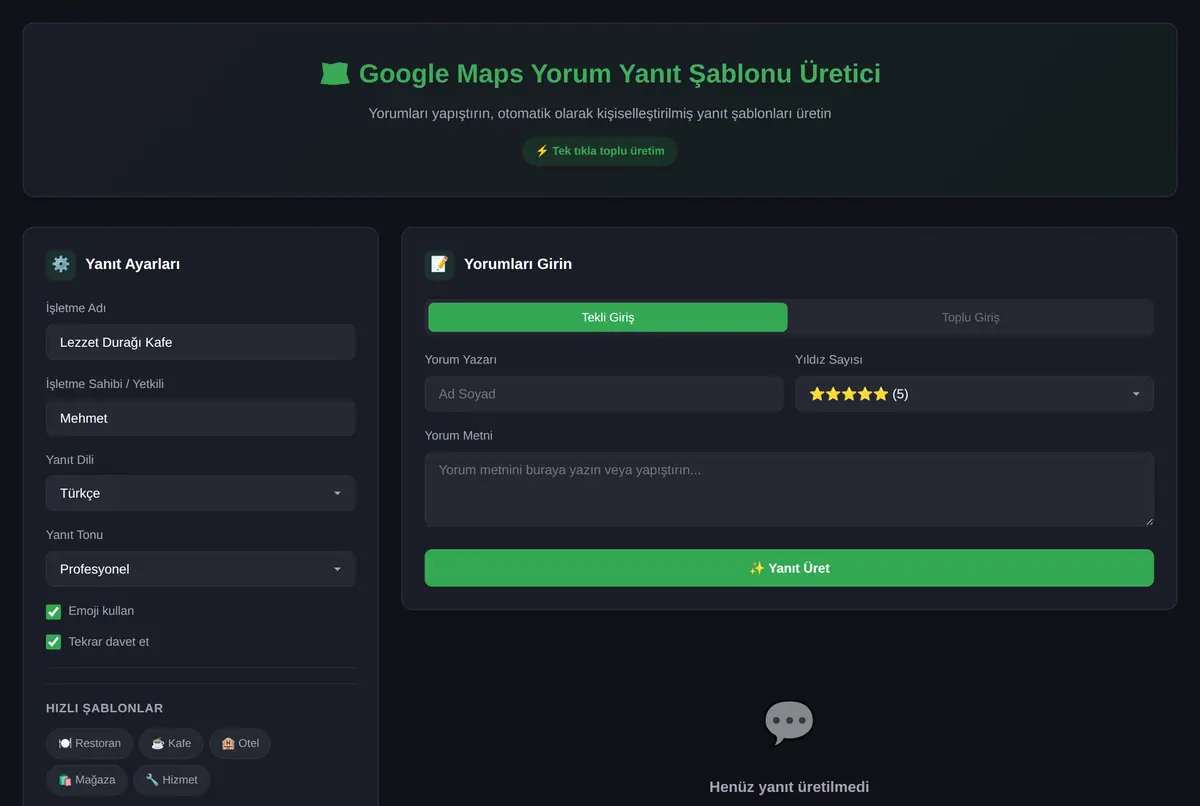Toggle the Tekrar davet et checkbox

54,642
